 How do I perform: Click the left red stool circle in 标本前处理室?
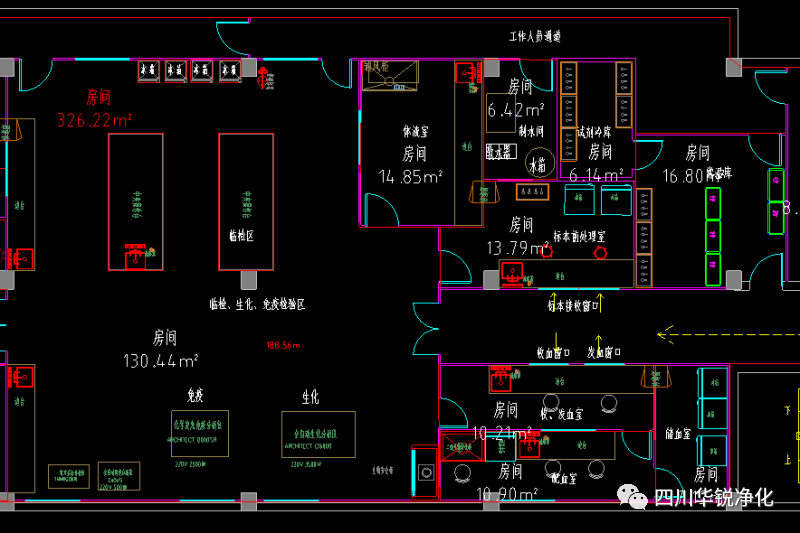(x=548, y=252)
